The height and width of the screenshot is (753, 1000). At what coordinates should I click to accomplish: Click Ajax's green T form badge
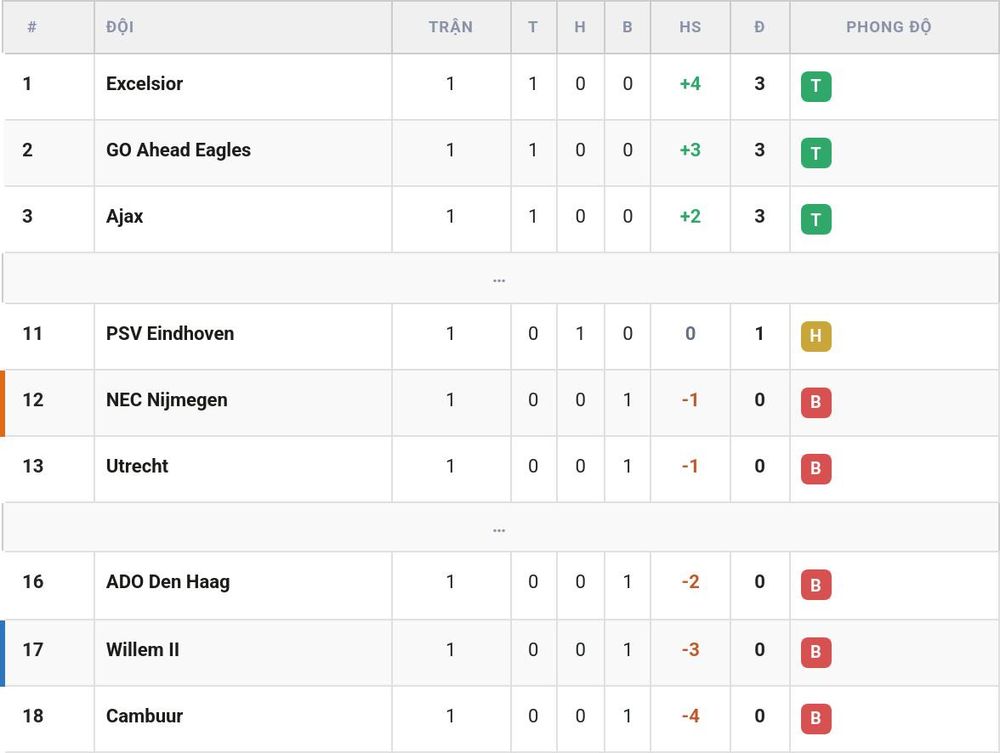[816, 219]
